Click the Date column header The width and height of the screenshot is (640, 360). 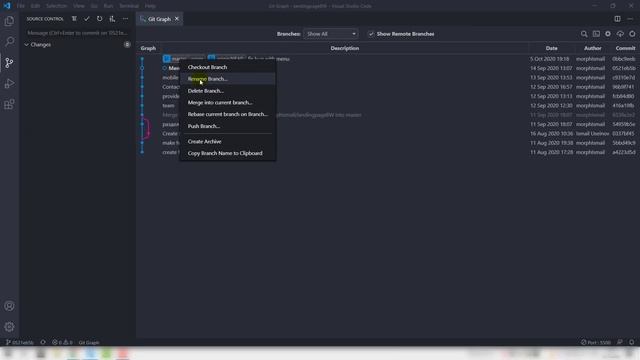(551, 48)
